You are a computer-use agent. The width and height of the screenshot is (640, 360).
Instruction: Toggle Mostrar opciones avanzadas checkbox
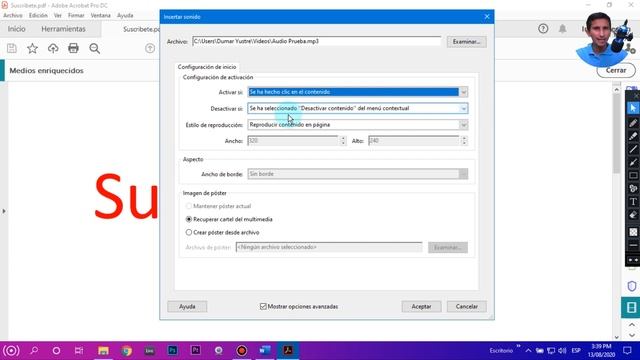263,307
